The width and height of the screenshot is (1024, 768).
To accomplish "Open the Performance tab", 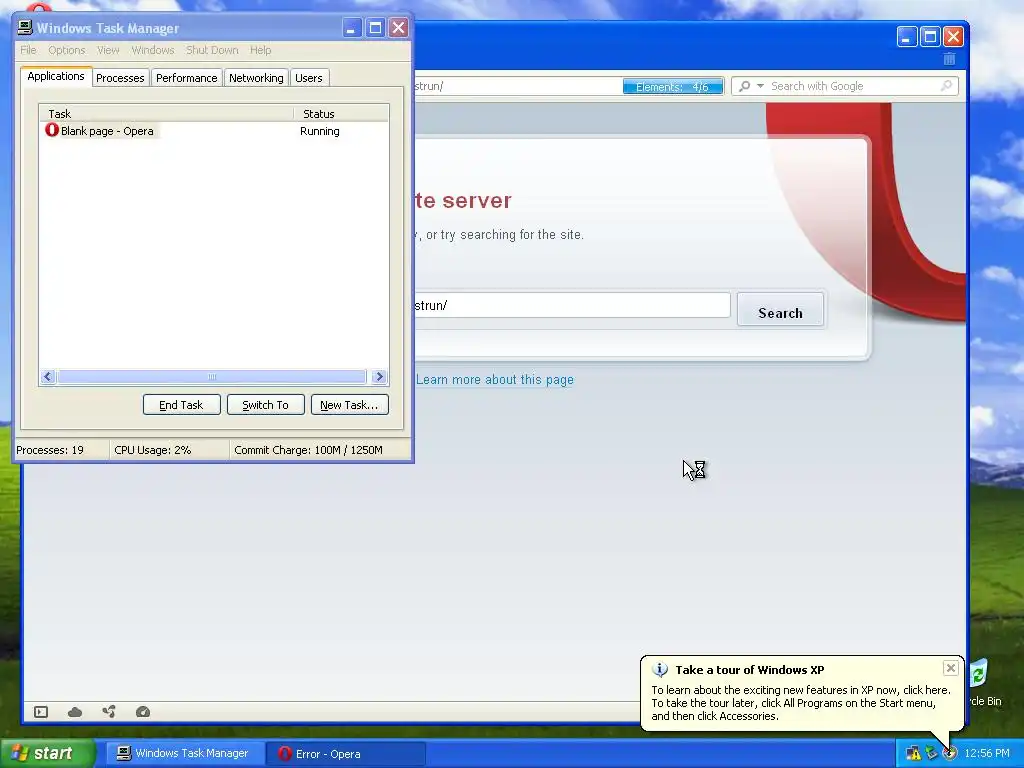I will click(x=186, y=78).
